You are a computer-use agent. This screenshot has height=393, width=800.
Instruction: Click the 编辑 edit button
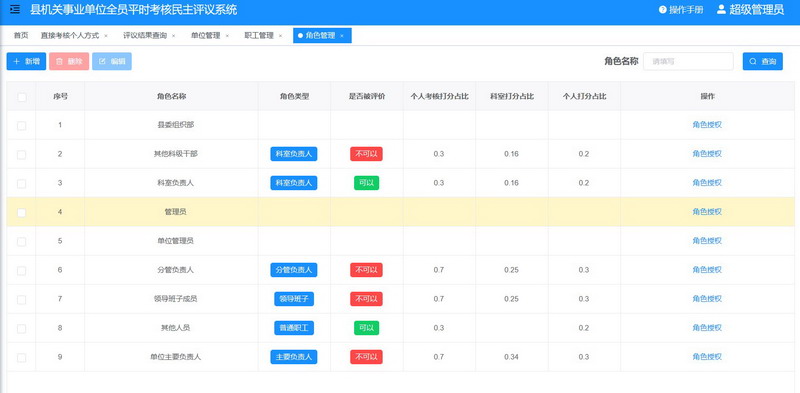click(x=112, y=61)
